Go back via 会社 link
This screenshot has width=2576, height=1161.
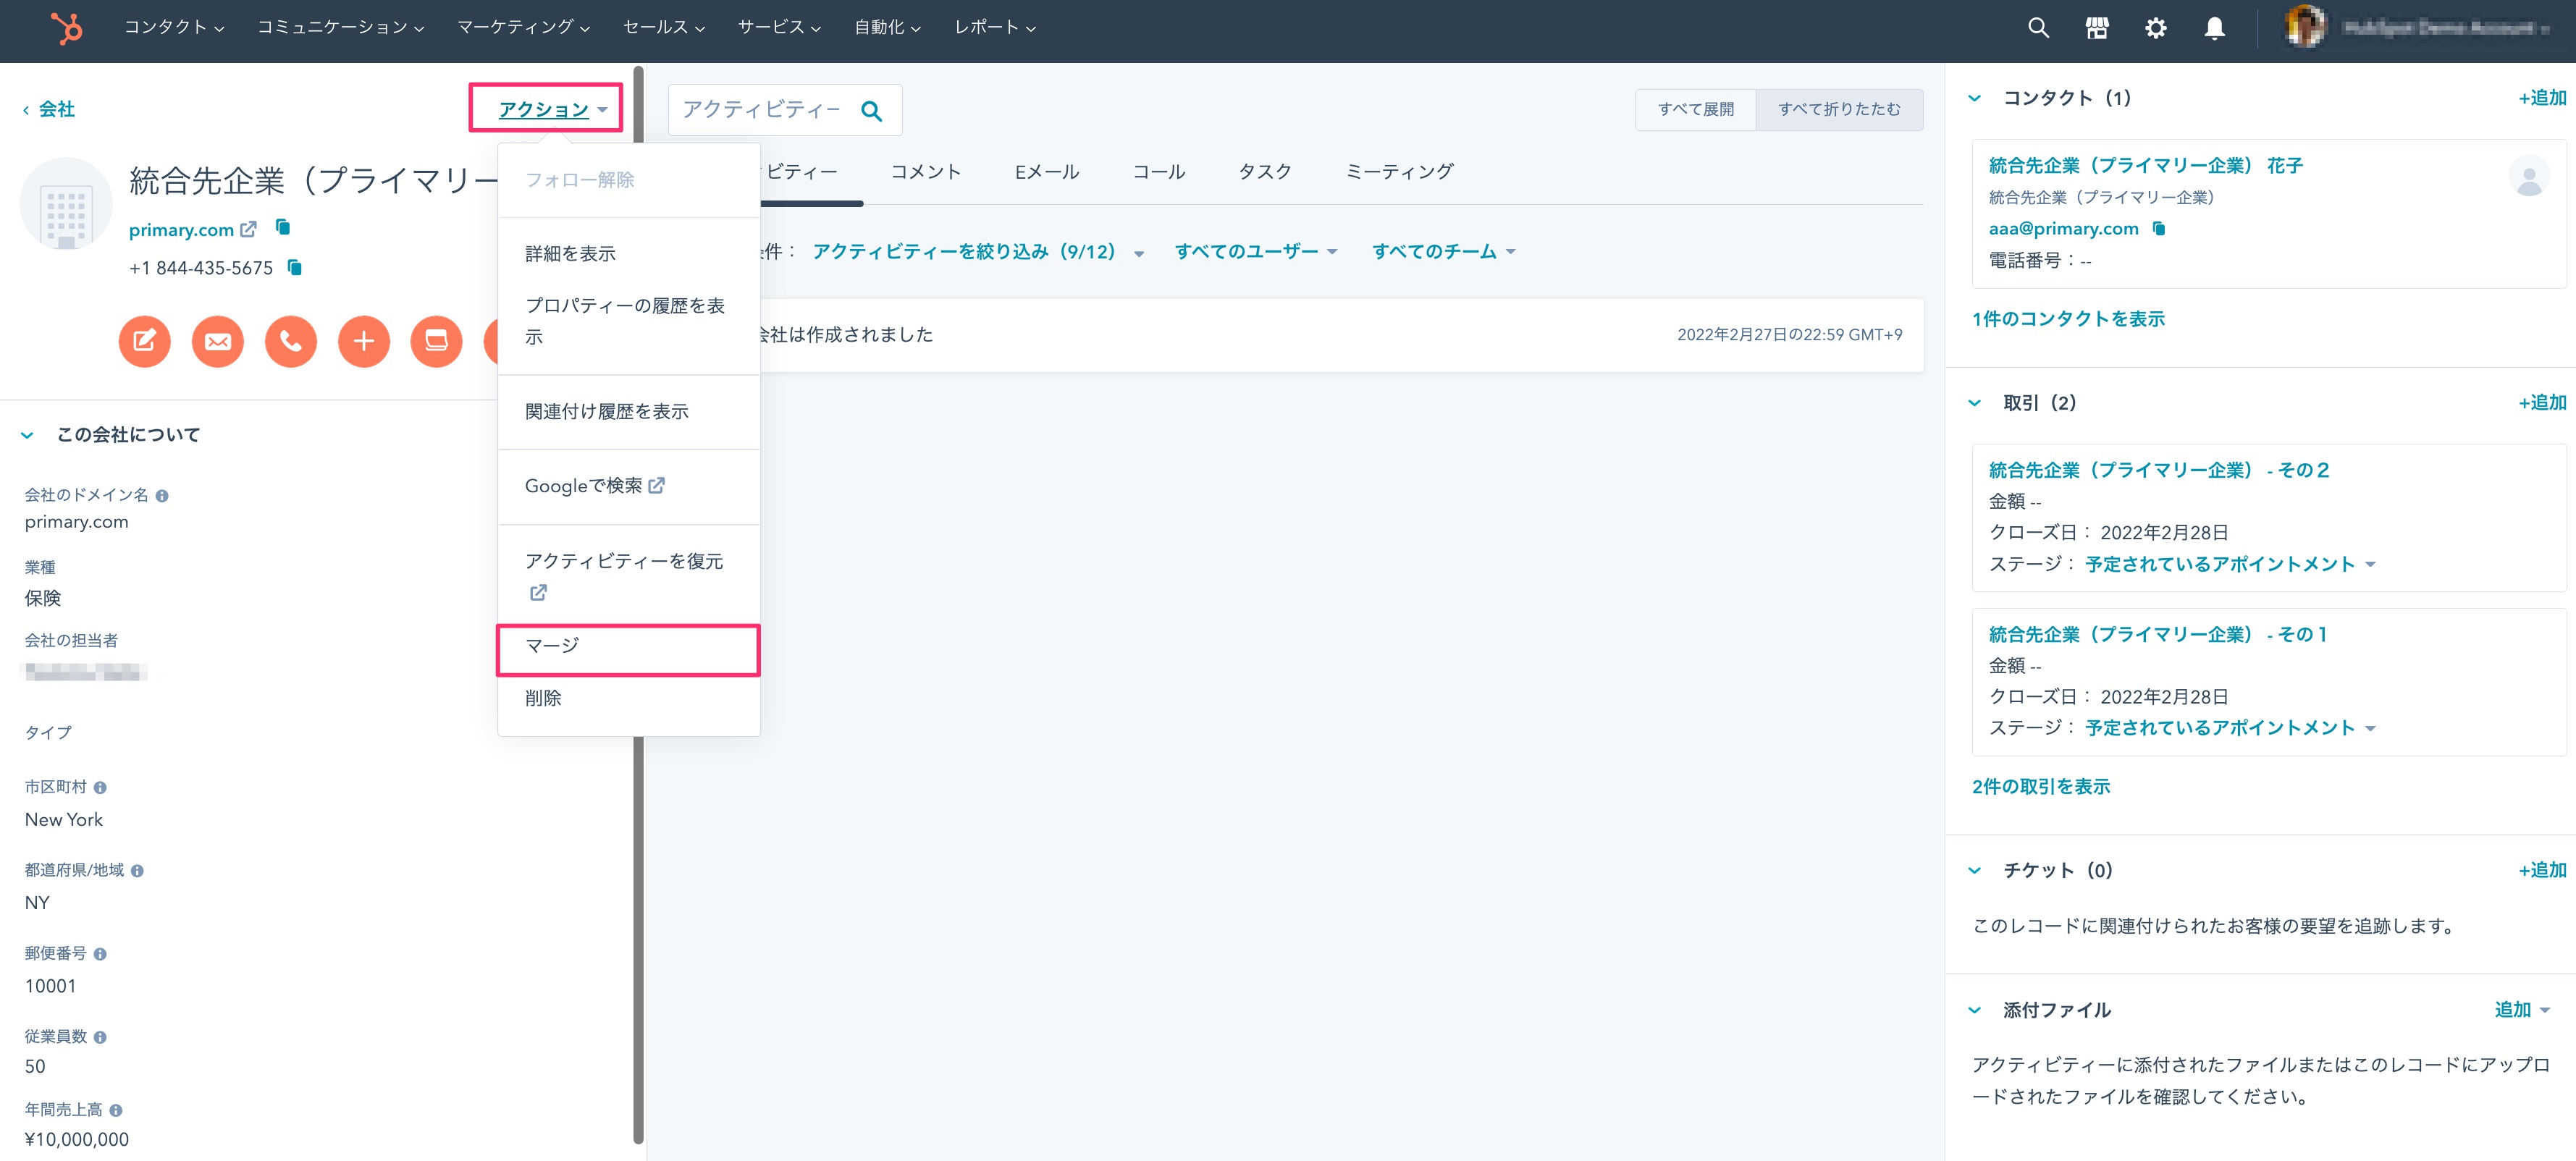[50, 109]
